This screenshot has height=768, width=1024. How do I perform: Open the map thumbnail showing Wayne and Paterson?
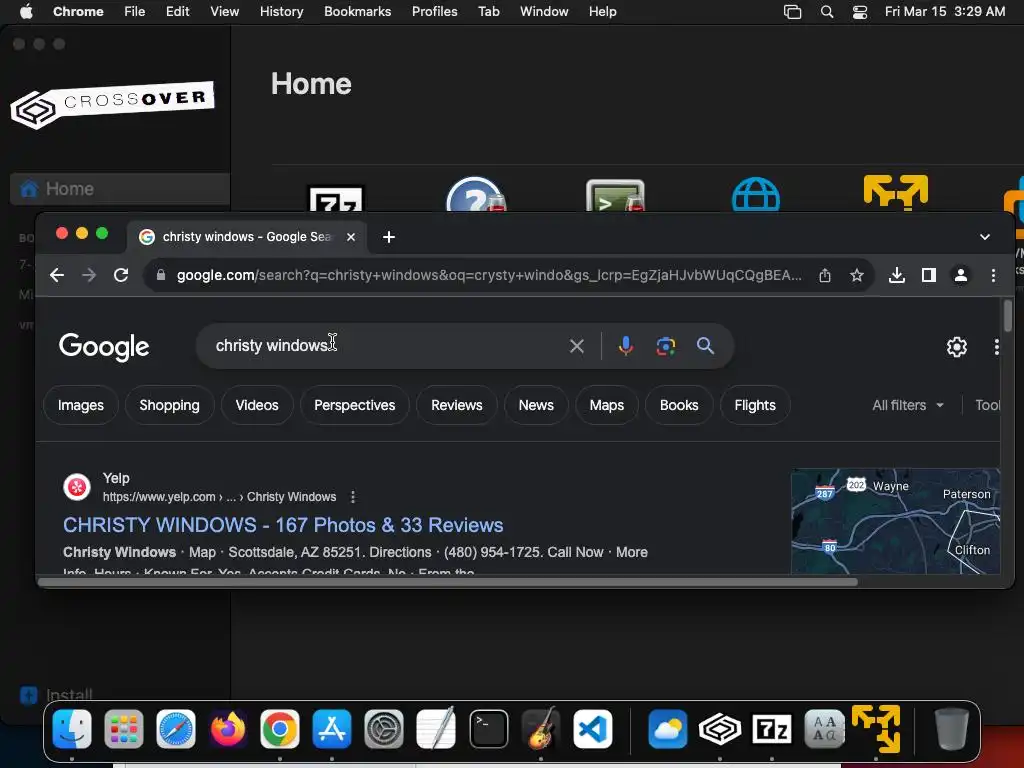point(895,521)
